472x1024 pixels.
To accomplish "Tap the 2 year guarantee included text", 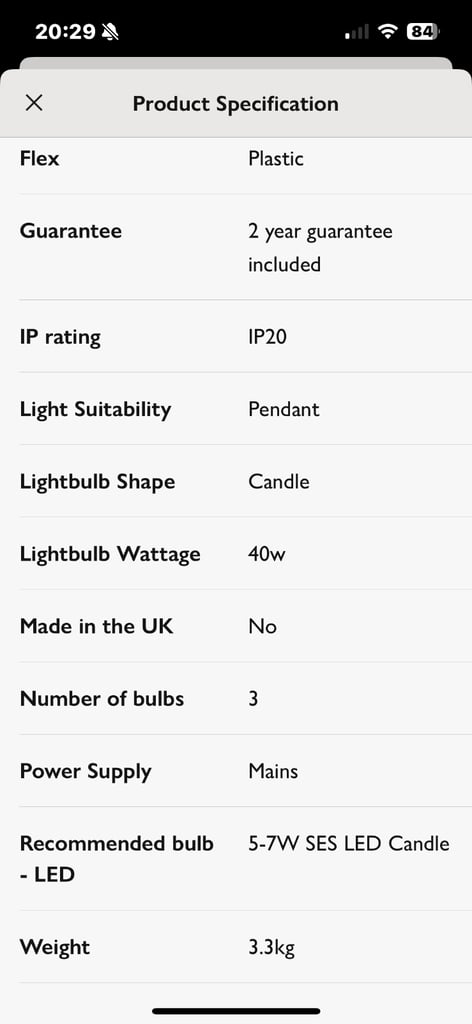I will click(x=320, y=248).
